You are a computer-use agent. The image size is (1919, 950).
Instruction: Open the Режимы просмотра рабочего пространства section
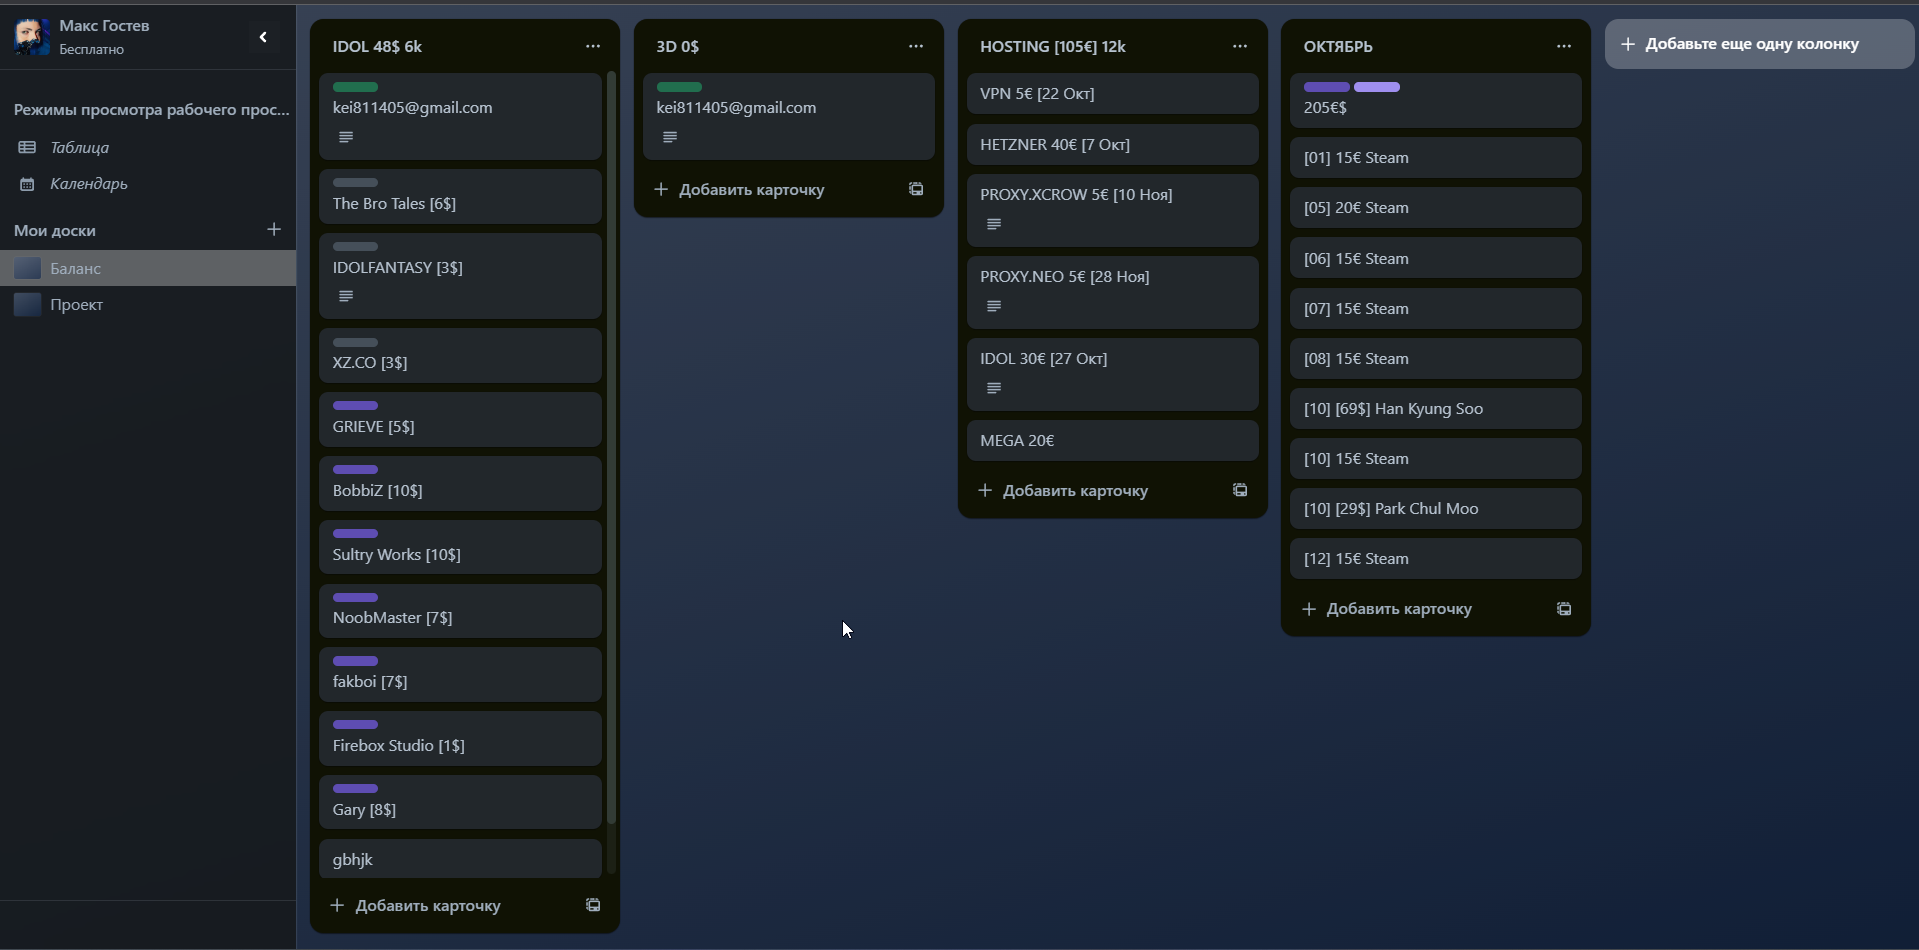152,109
